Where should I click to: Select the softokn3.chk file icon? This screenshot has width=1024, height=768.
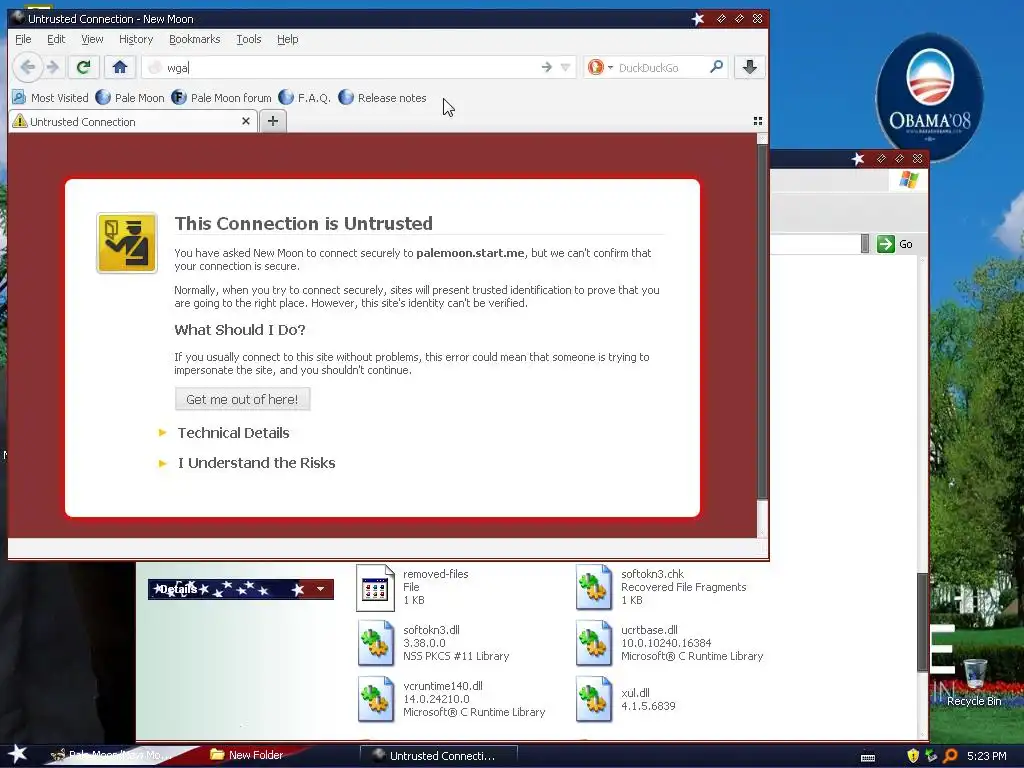[x=594, y=588]
